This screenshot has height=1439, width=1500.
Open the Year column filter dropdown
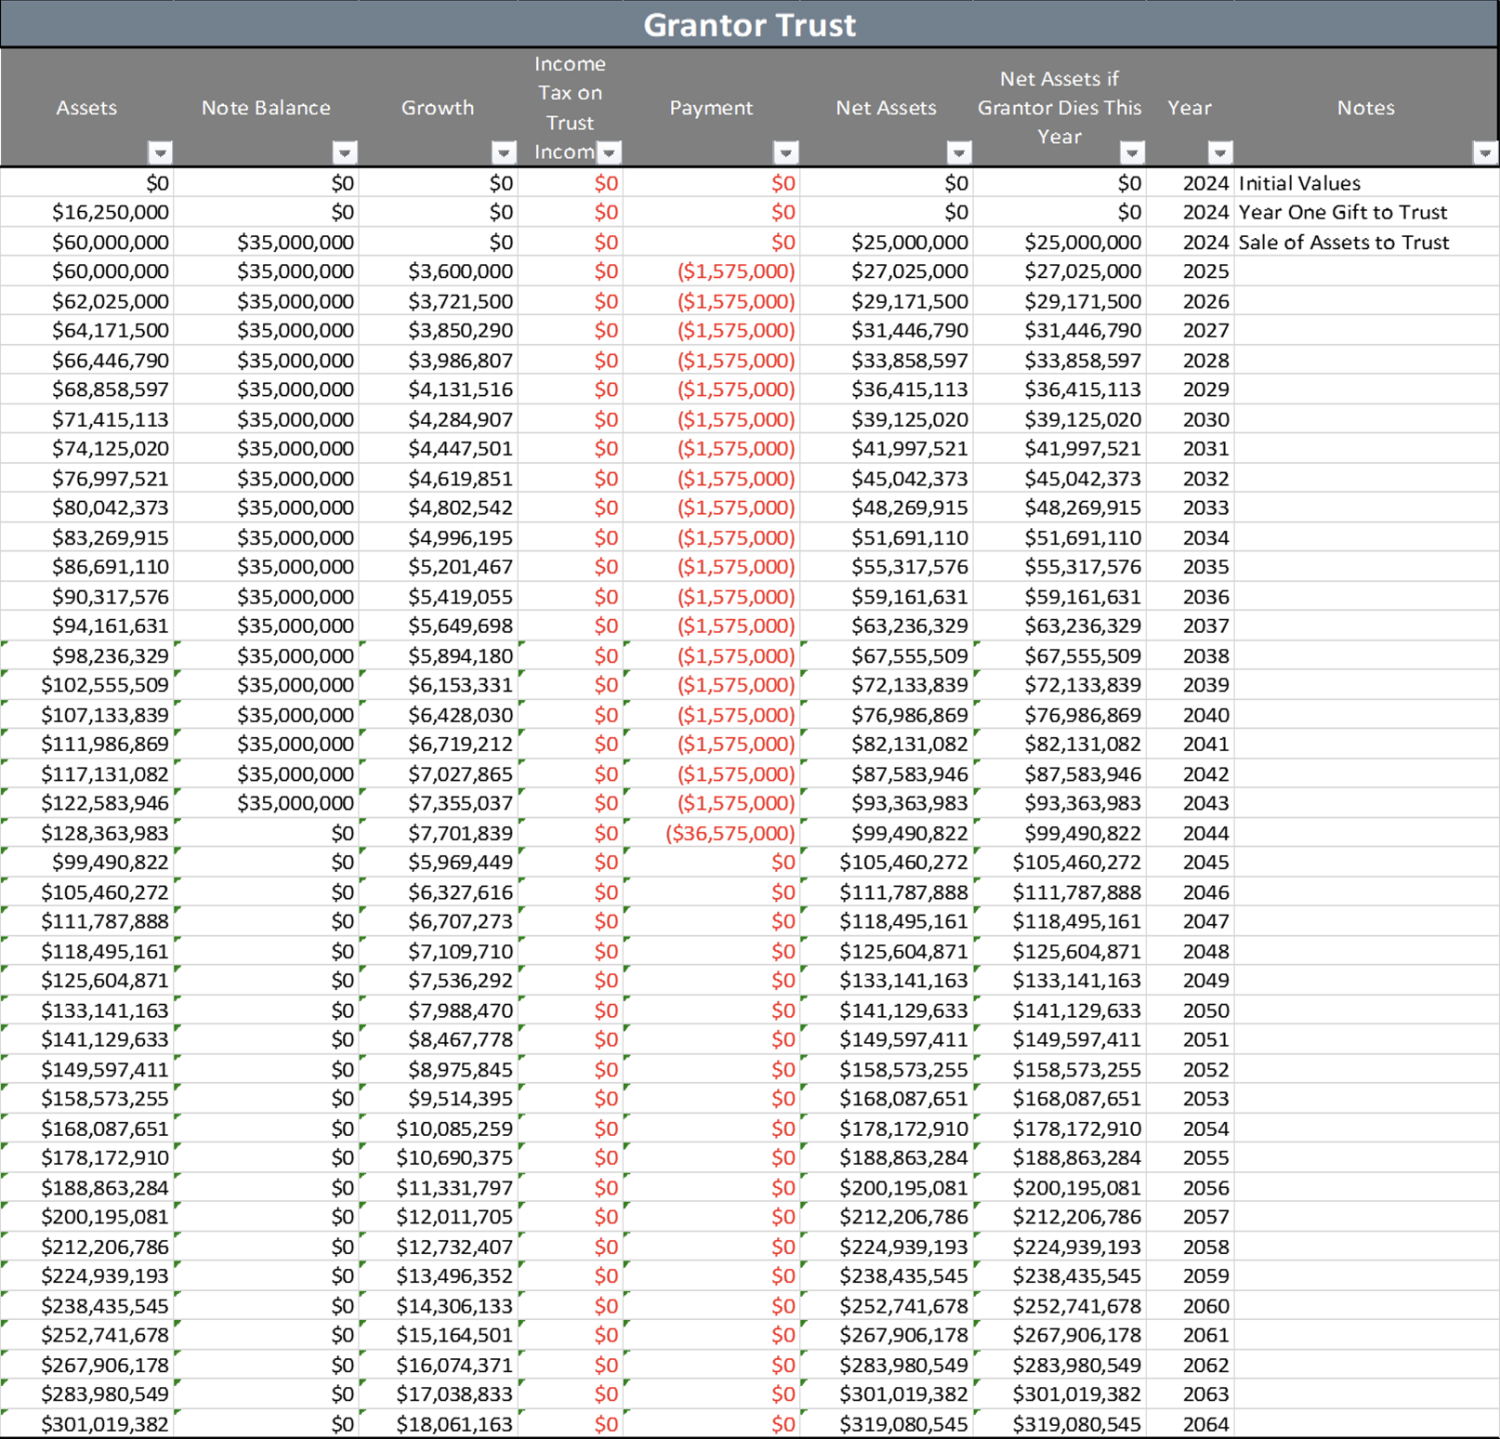(x=1220, y=153)
